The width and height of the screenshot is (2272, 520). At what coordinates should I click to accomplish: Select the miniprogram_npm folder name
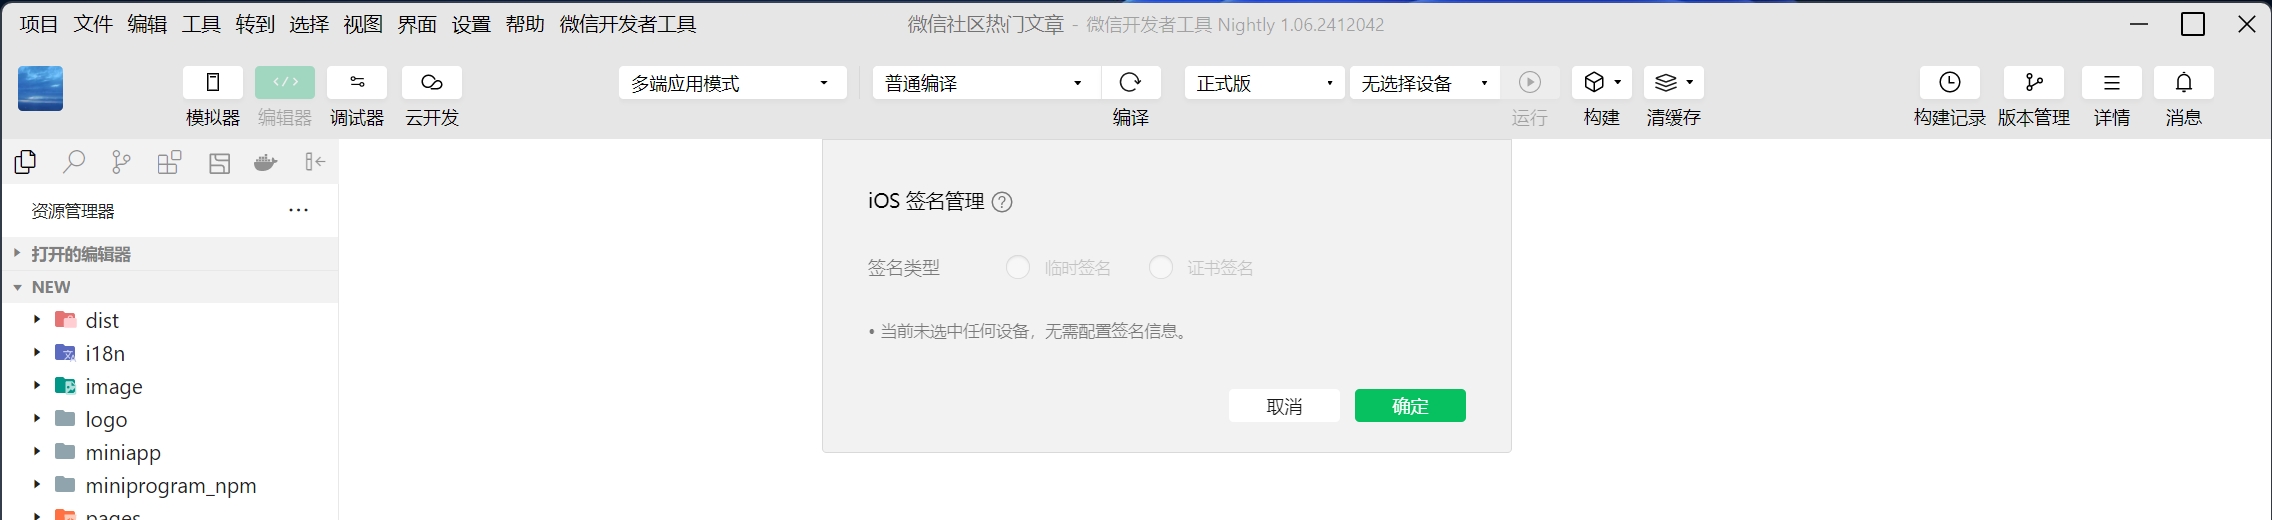coord(171,485)
